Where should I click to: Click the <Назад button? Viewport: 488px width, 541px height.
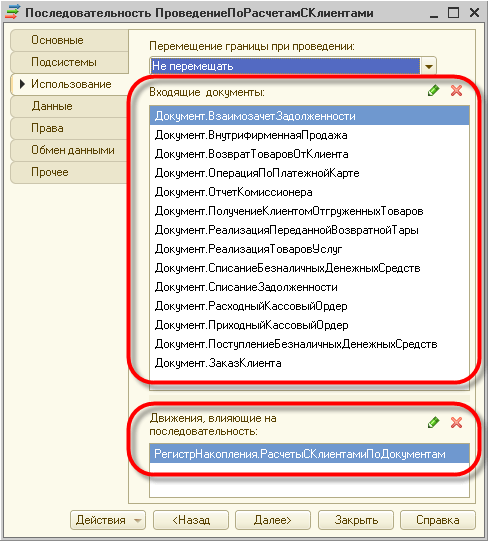coord(191,520)
